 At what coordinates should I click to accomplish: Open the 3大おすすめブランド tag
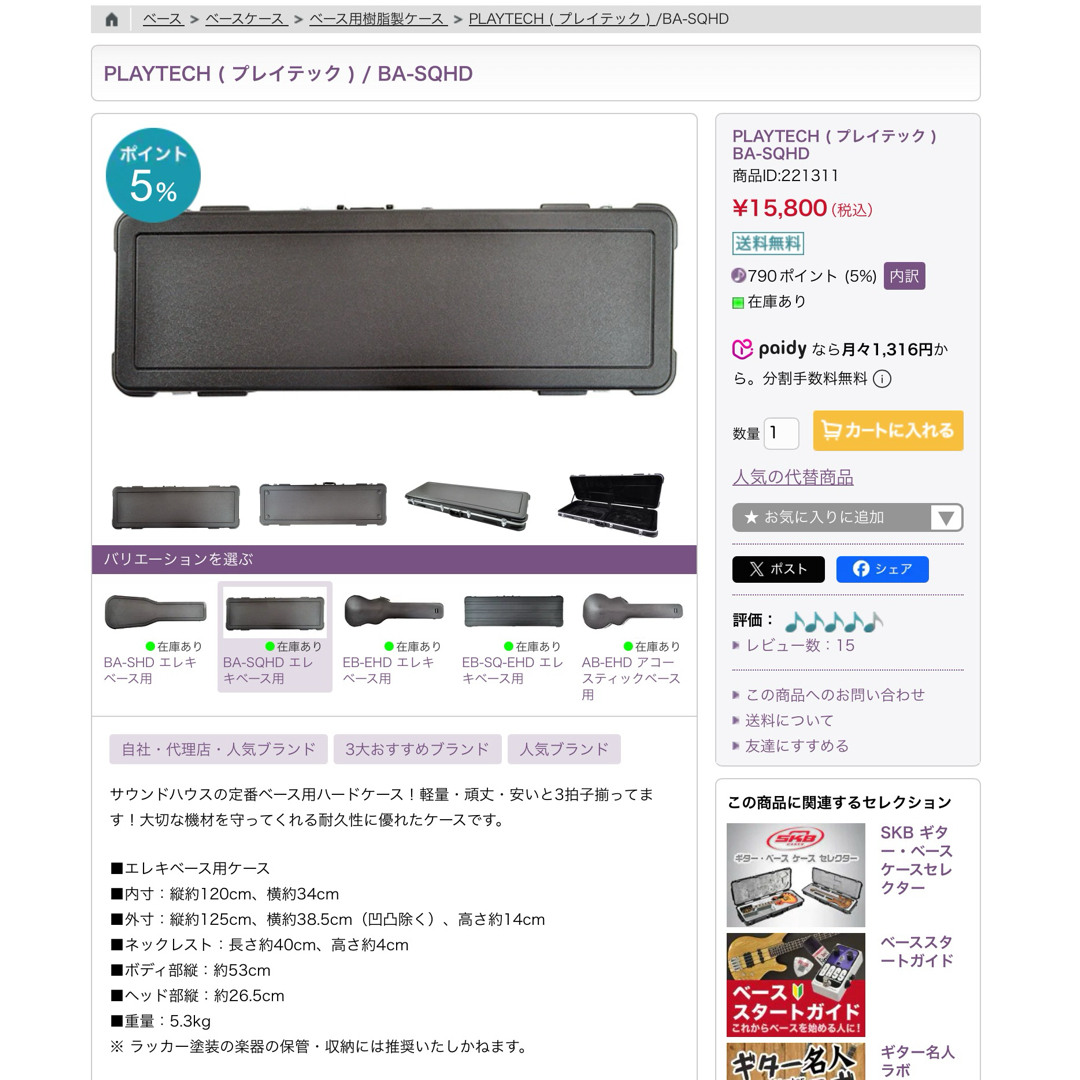pos(417,749)
